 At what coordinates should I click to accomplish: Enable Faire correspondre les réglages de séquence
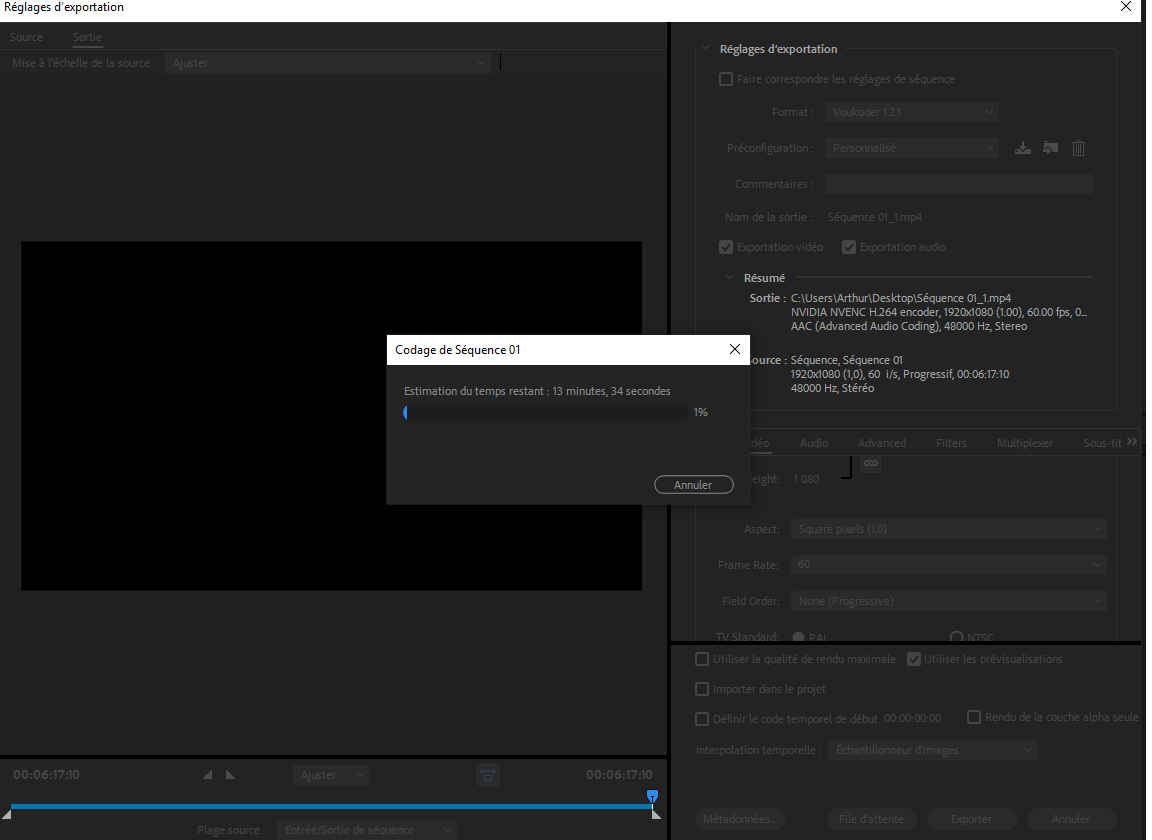[x=726, y=79]
